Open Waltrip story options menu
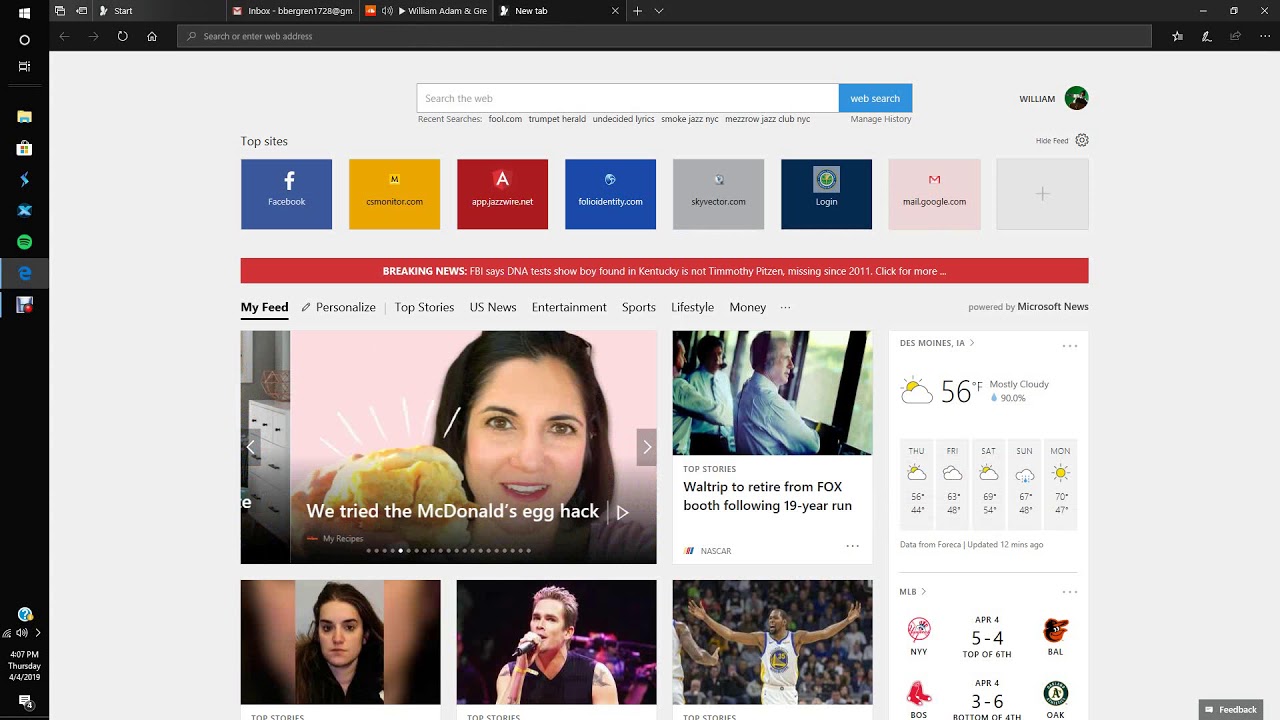Screen dimensions: 1280x720 click(x=852, y=546)
